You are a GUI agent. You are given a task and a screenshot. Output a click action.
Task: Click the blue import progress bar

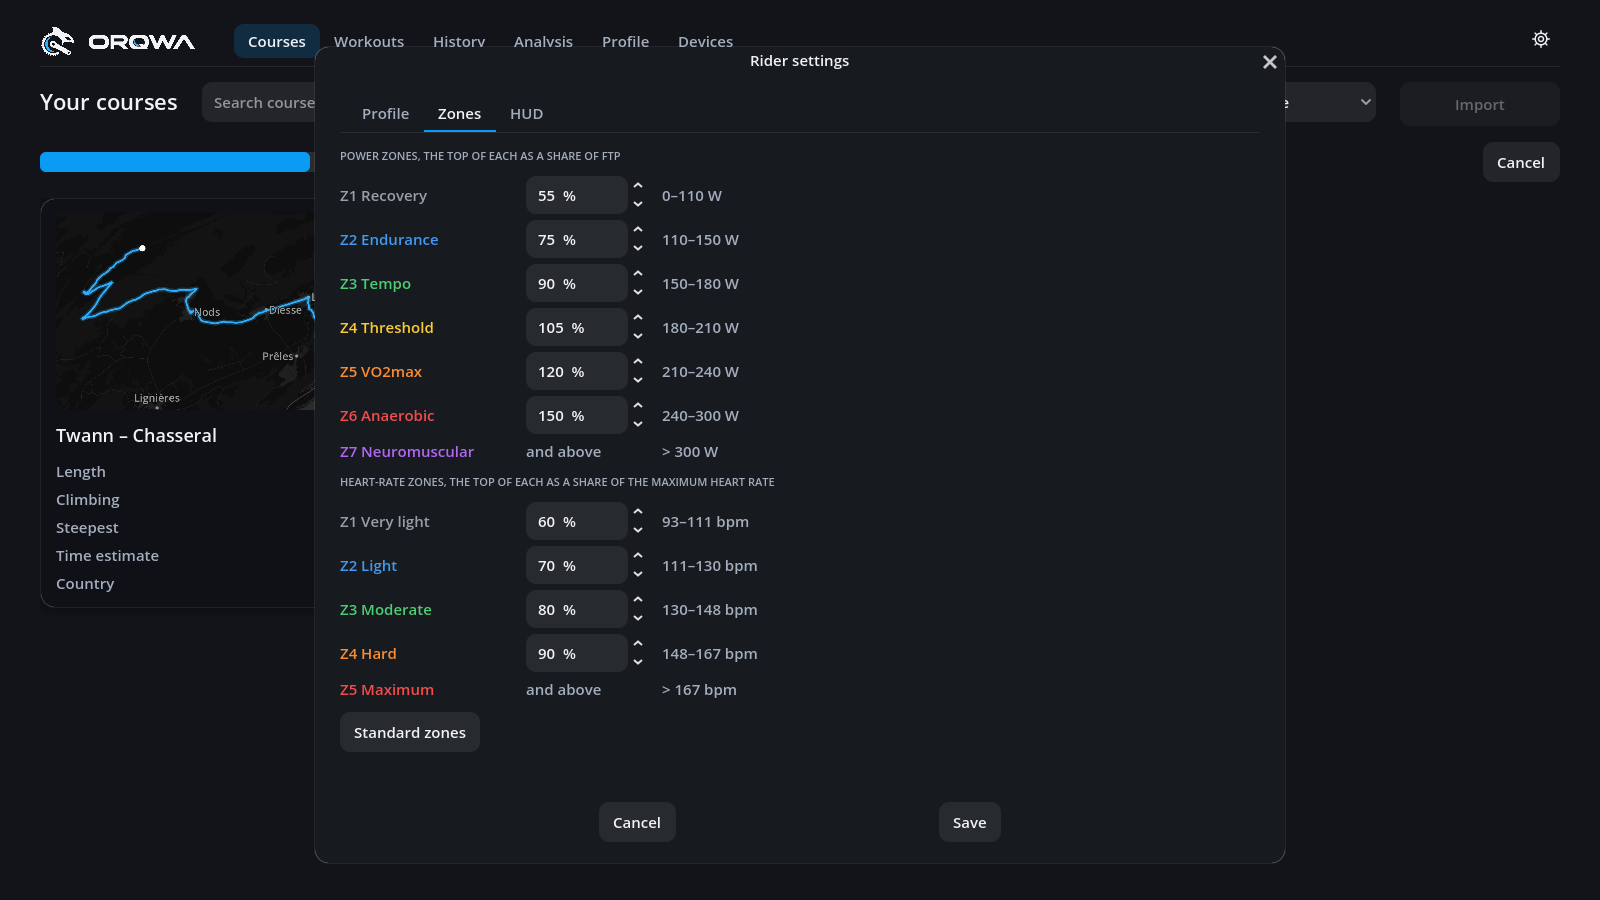point(175,162)
